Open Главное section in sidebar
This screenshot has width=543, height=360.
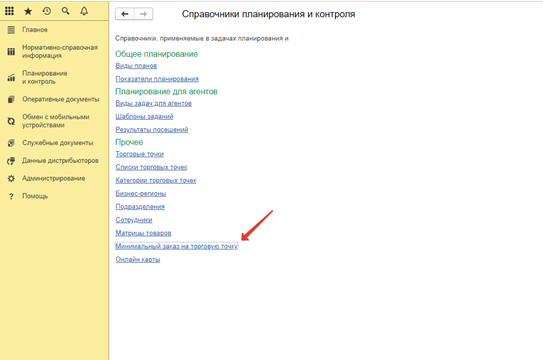(35, 30)
